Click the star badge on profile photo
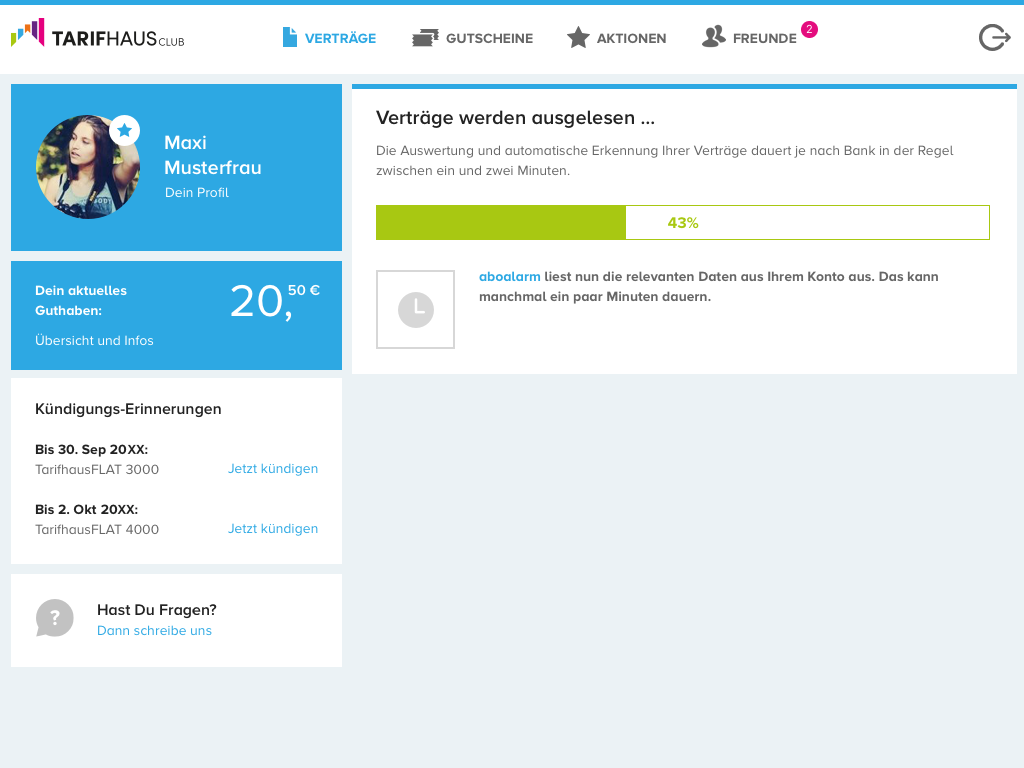 [x=124, y=130]
